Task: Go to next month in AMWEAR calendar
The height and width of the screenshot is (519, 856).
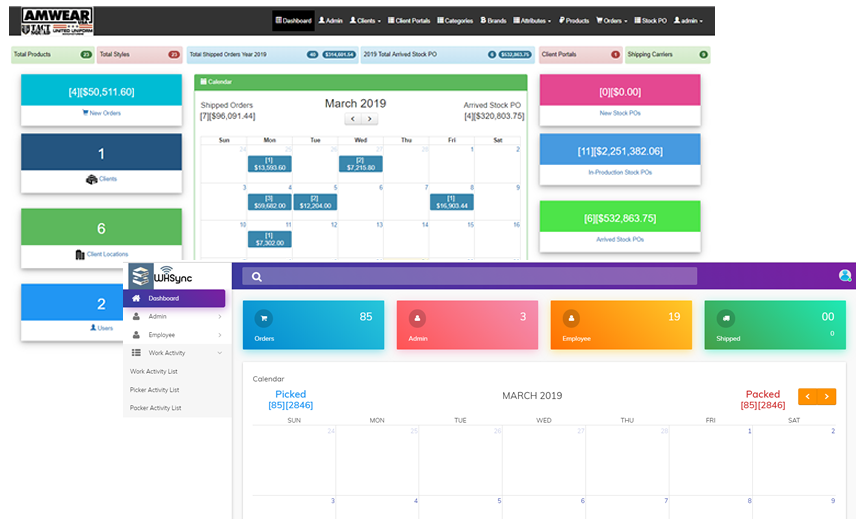Action: (370, 118)
